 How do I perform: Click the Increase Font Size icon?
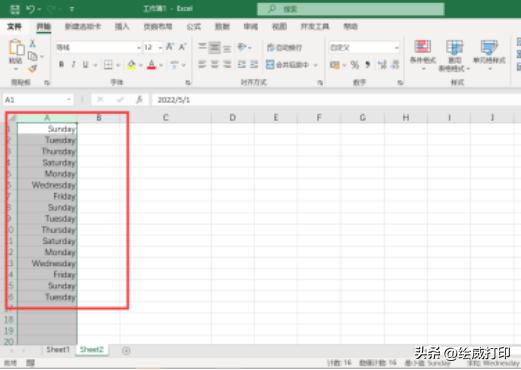[x=170, y=47]
